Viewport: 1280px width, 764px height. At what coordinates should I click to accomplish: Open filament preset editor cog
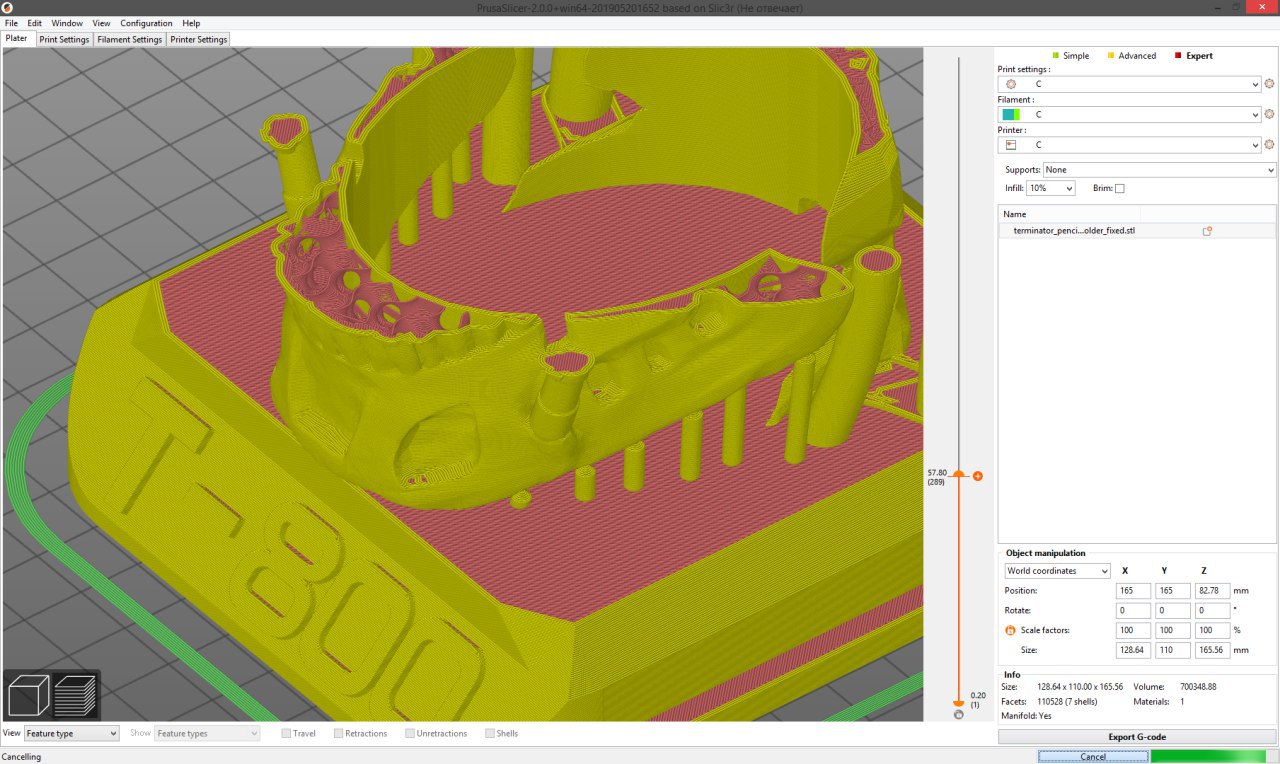pos(1270,115)
